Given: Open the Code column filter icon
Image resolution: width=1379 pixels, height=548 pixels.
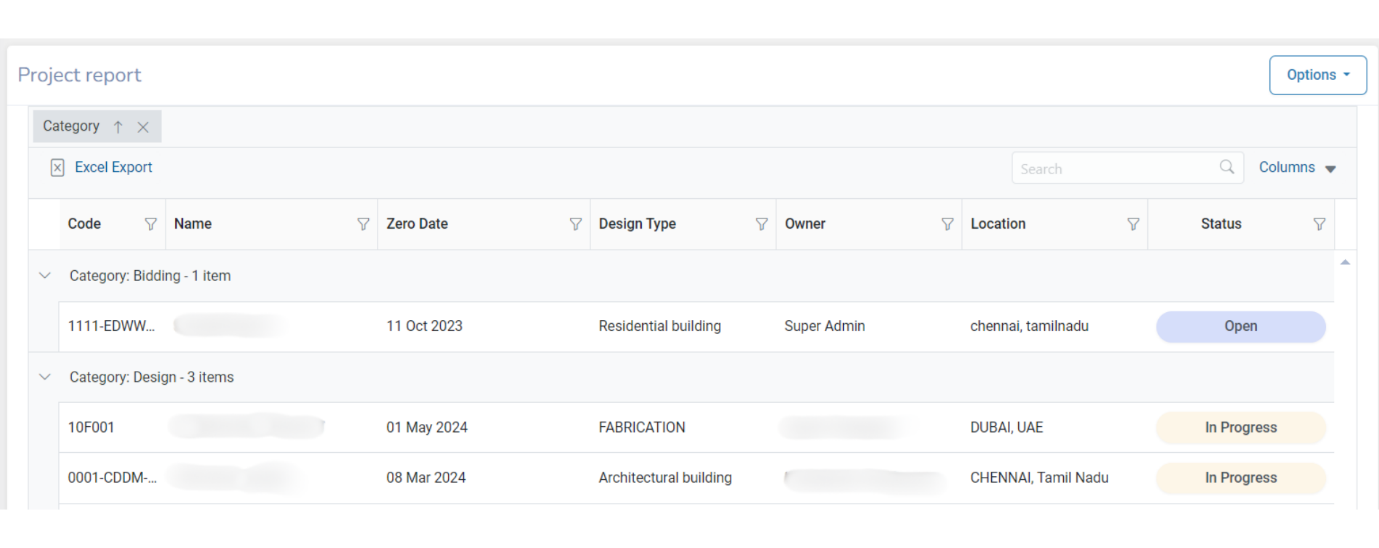Looking at the screenshot, I should [x=151, y=224].
